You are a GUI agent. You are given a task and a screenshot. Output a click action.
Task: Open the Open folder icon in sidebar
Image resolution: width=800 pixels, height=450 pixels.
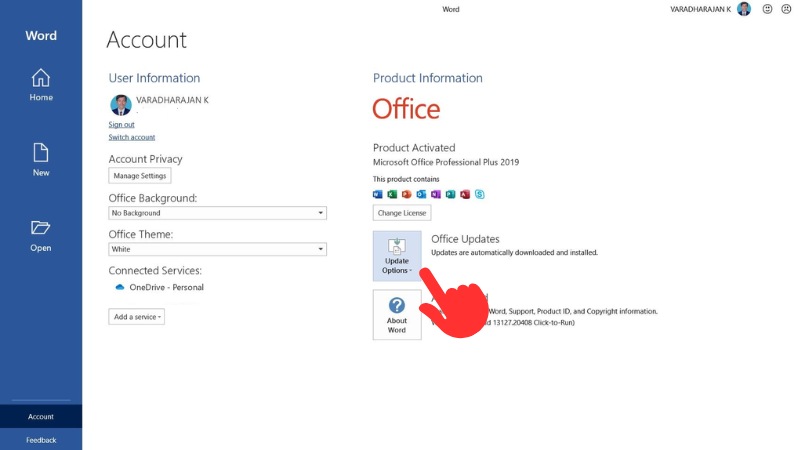[x=41, y=234]
